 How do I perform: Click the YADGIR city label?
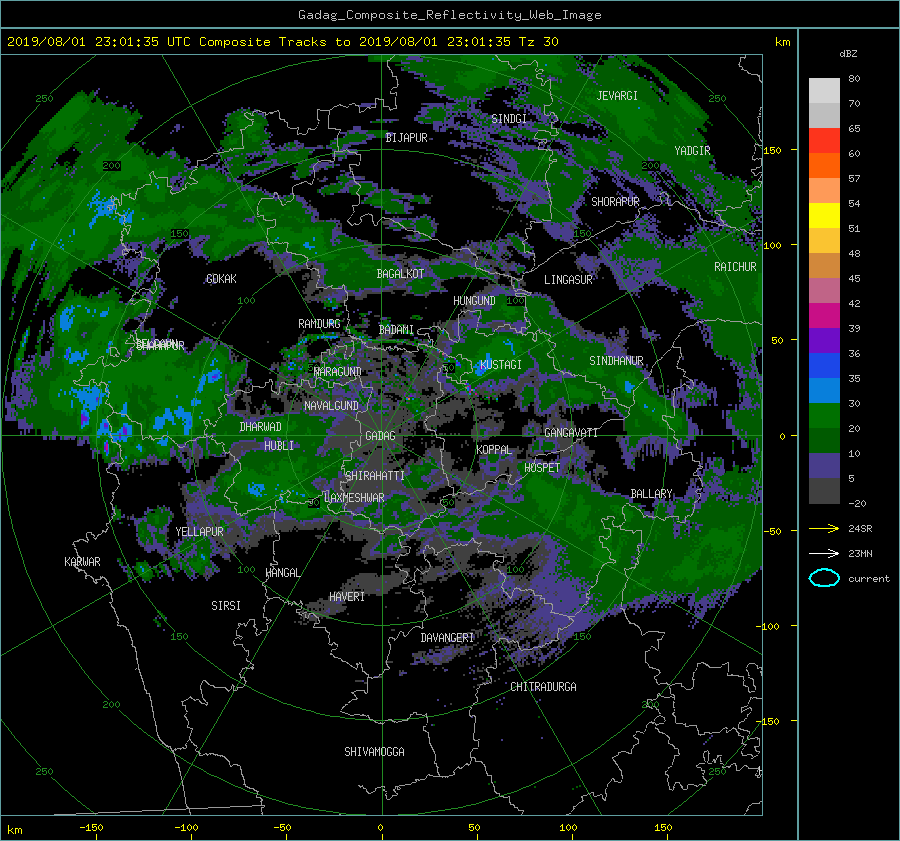pos(692,151)
